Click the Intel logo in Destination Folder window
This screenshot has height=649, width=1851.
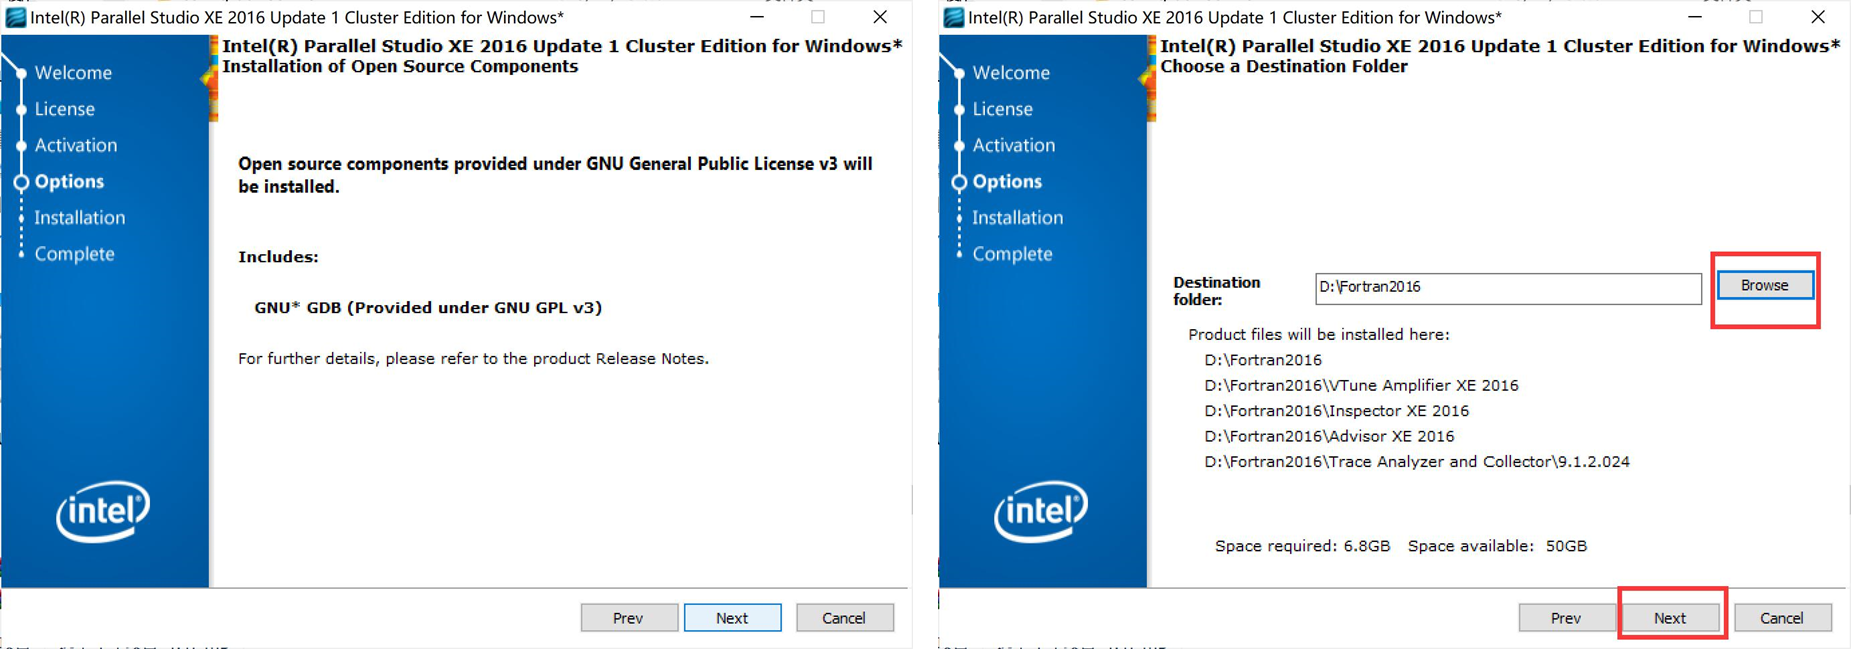click(1041, 511)
